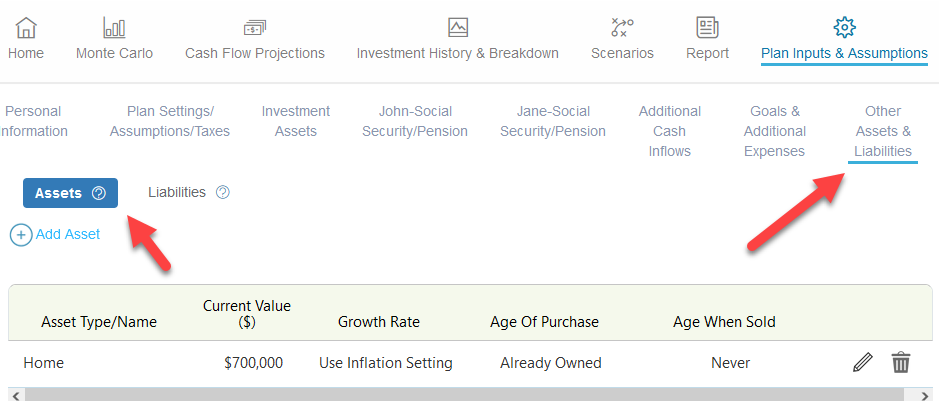Select the Assets button

click(71, 193)
